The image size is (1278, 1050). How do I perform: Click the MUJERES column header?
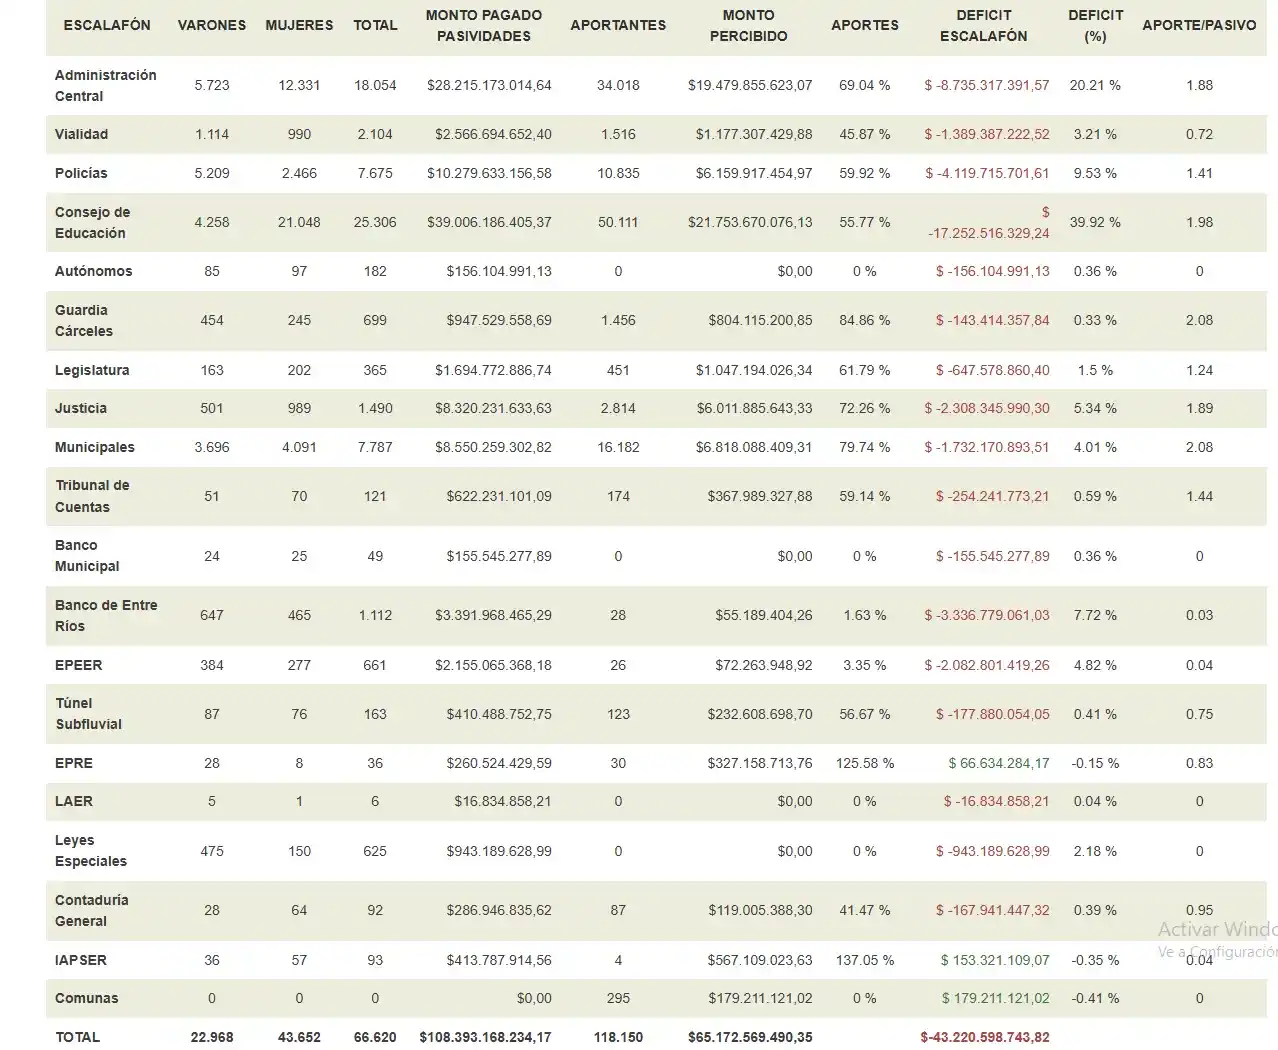299,25
